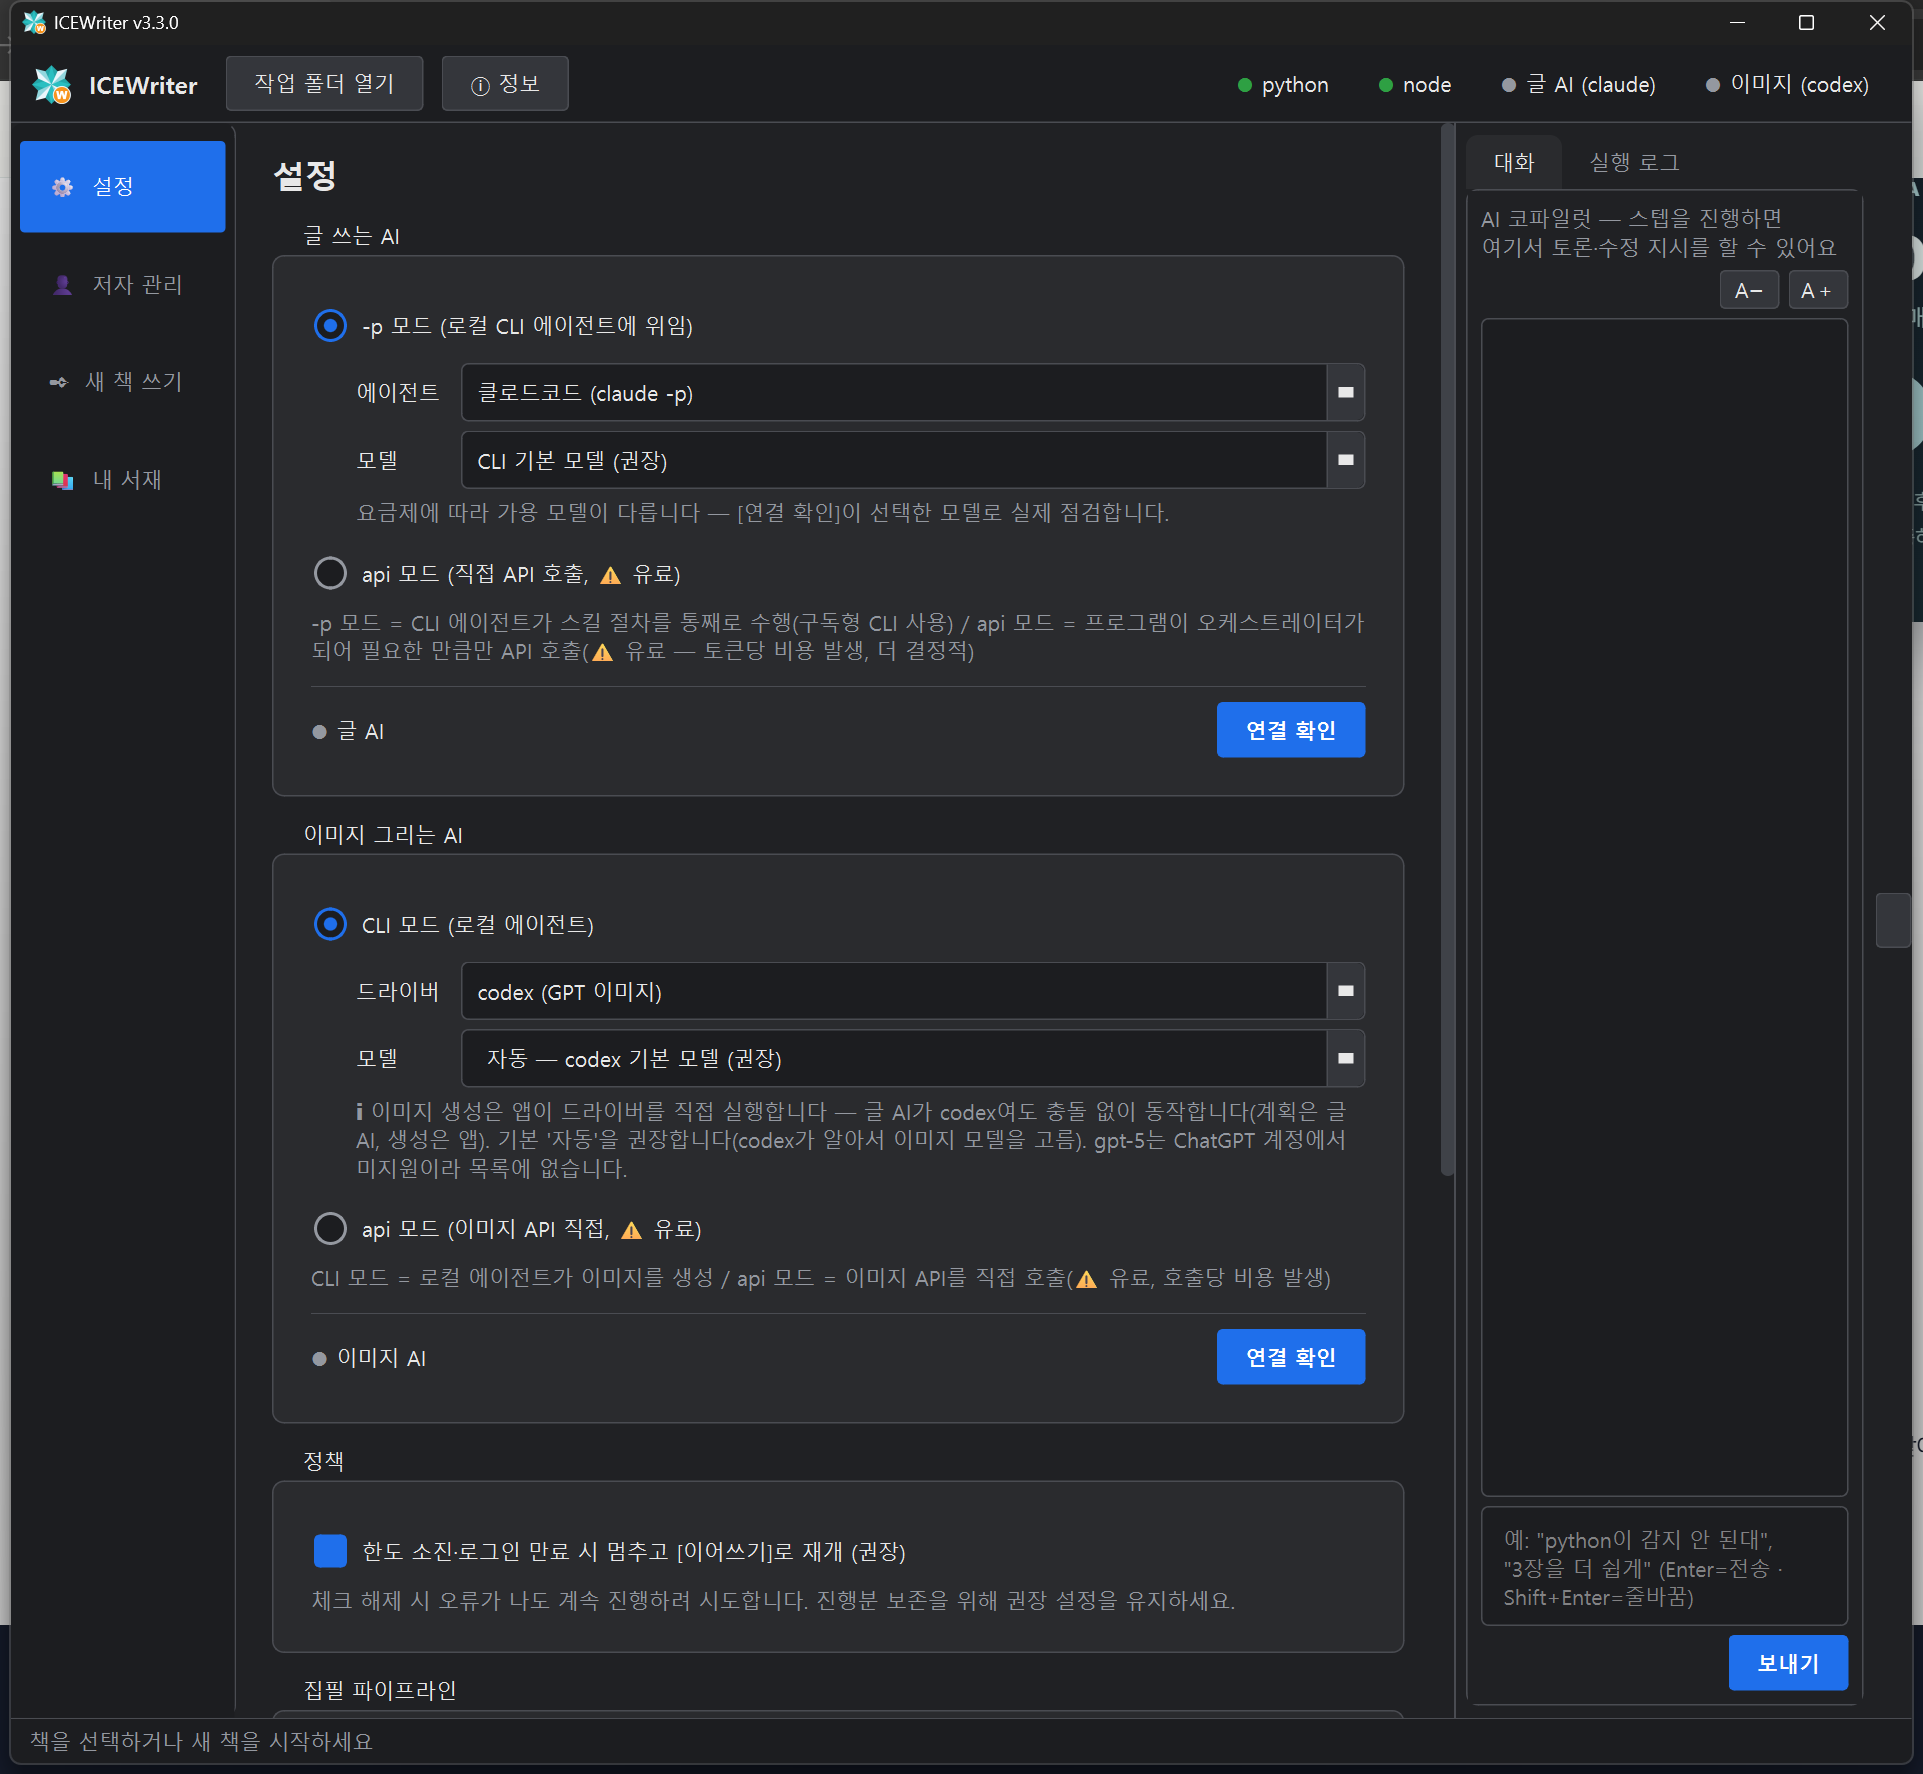Select api 모드 (이미지 API 직접) radio

[x=330, y=1228]
